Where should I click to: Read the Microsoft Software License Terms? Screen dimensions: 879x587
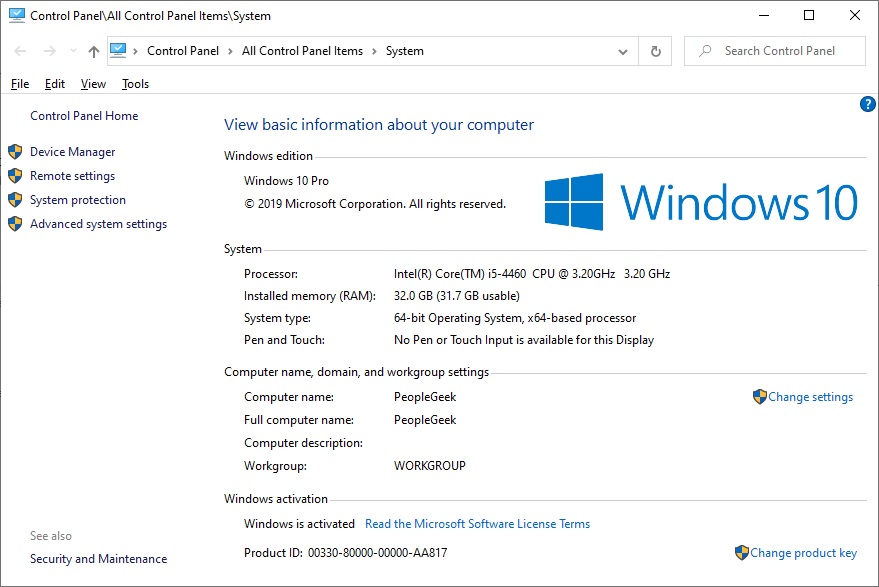pyautogui.click(x=478, y=524)
